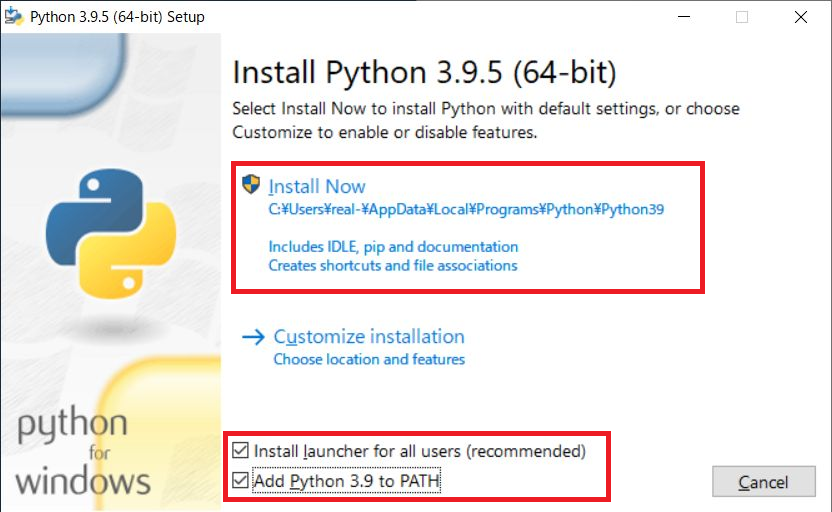
Task: Click Includes IDLE, pip and documentation line
Action: coord(393,246)
